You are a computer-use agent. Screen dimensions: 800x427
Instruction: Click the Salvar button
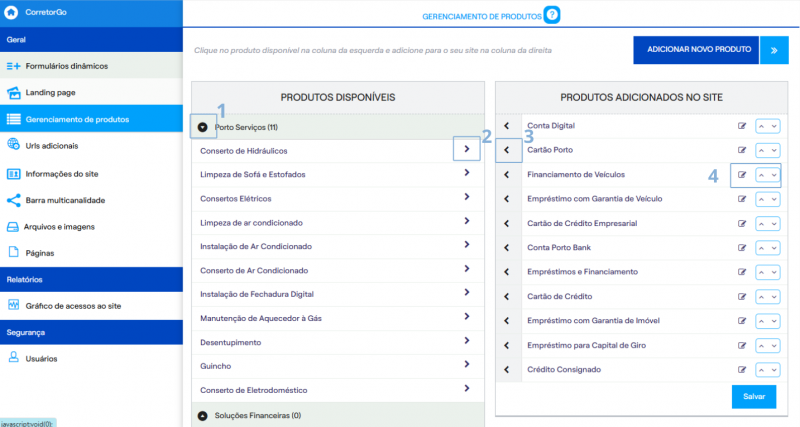(x=754, y=396)
